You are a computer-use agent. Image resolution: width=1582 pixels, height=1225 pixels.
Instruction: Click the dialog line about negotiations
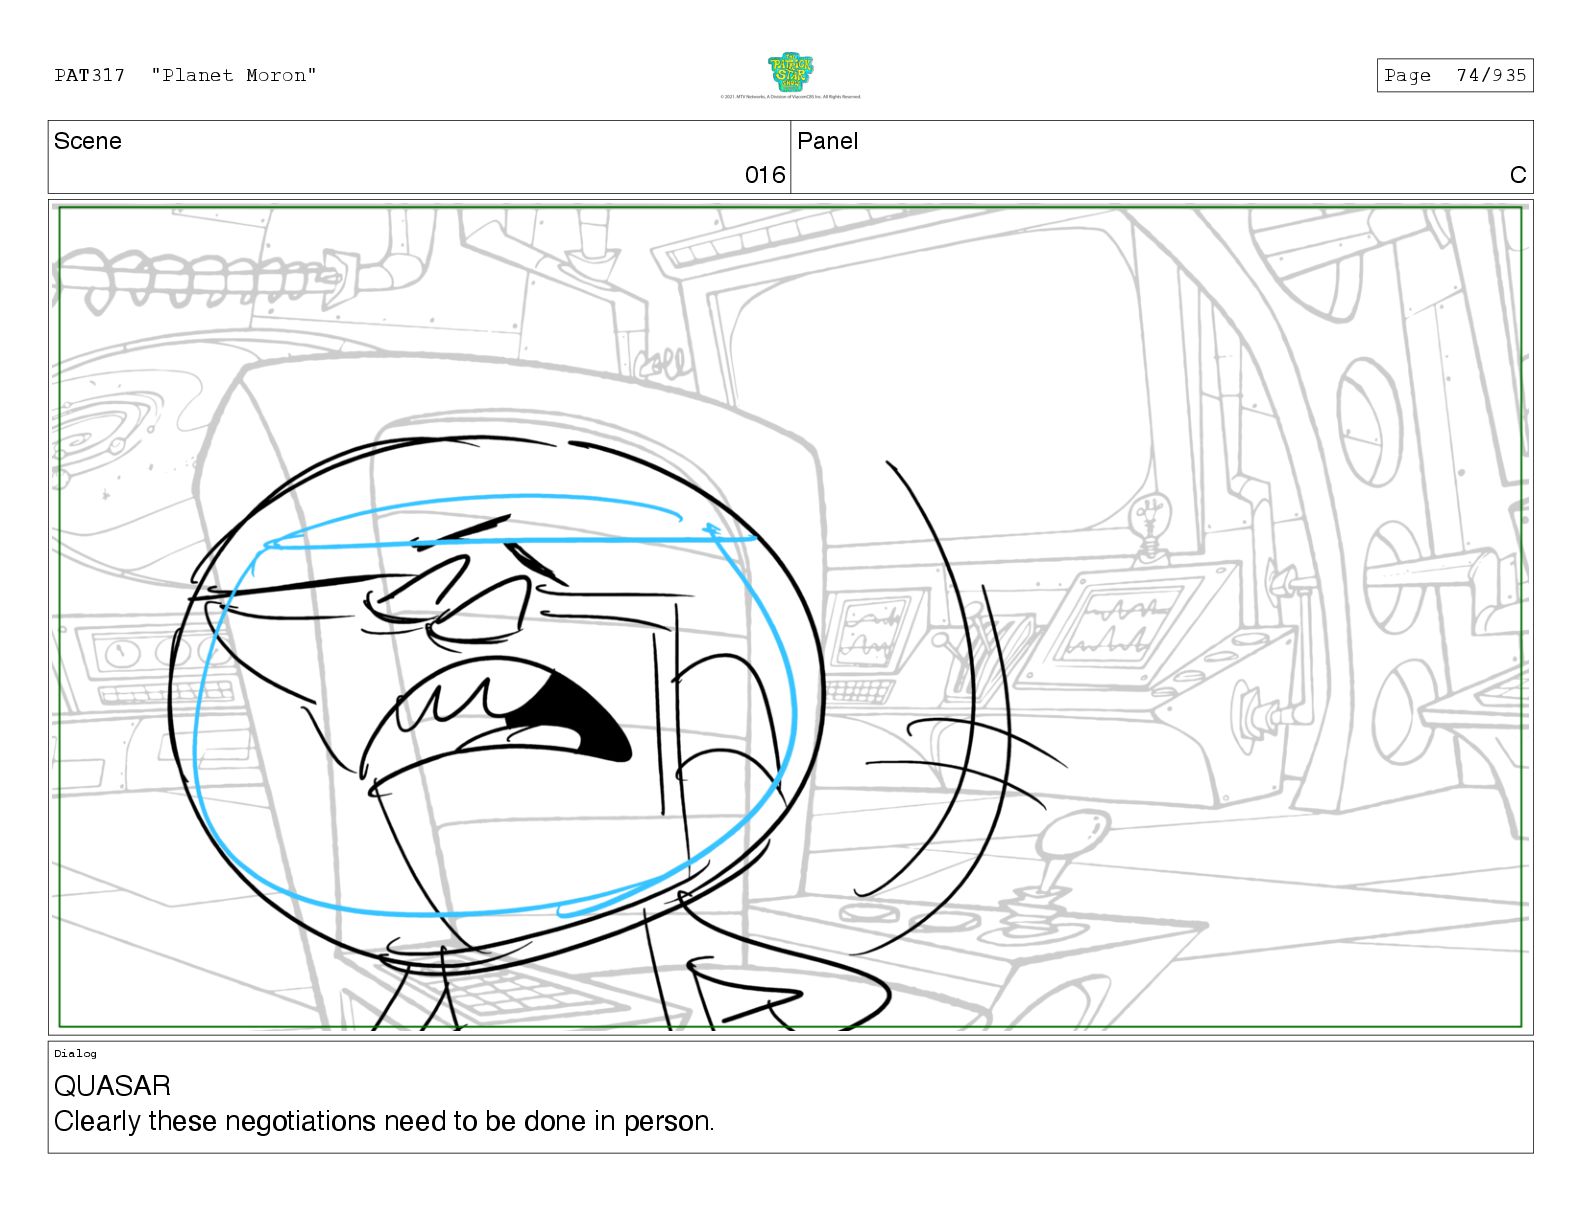click(384, 1121)
